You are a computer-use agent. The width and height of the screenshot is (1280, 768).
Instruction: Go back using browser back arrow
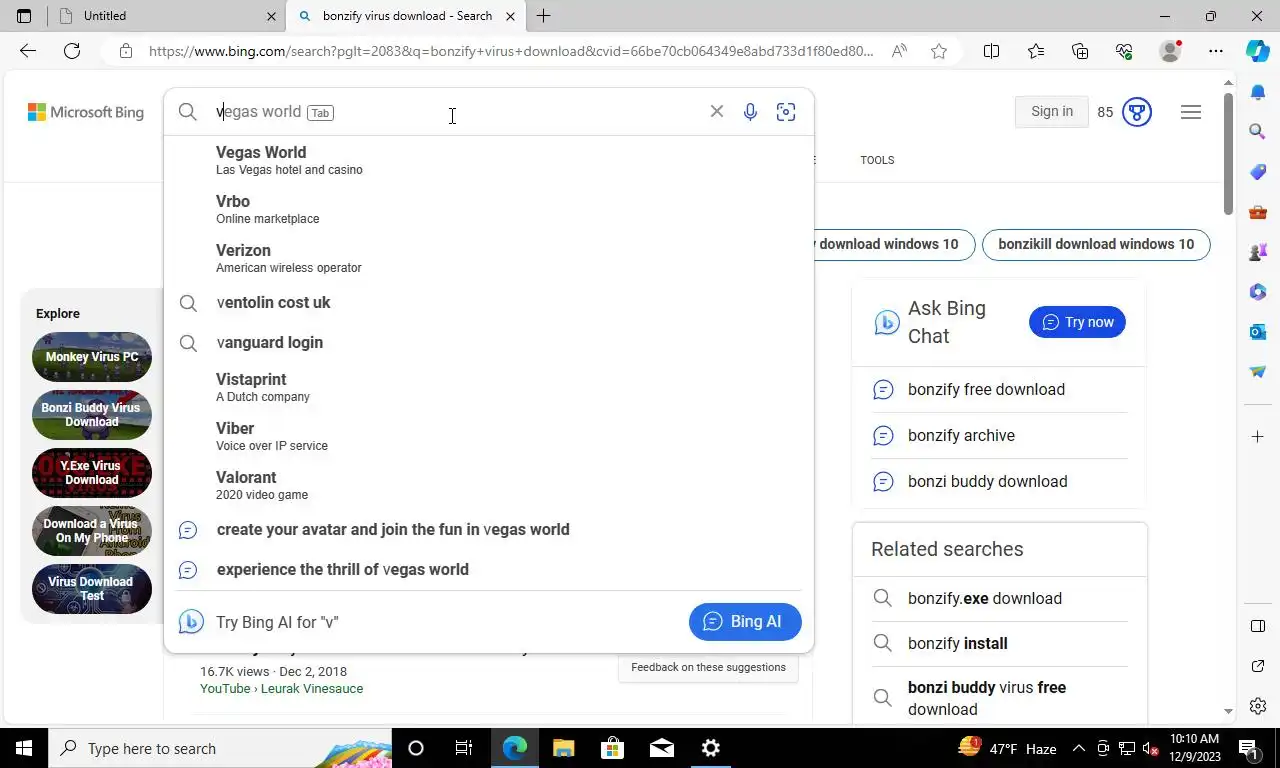click(x=28, y=51)
